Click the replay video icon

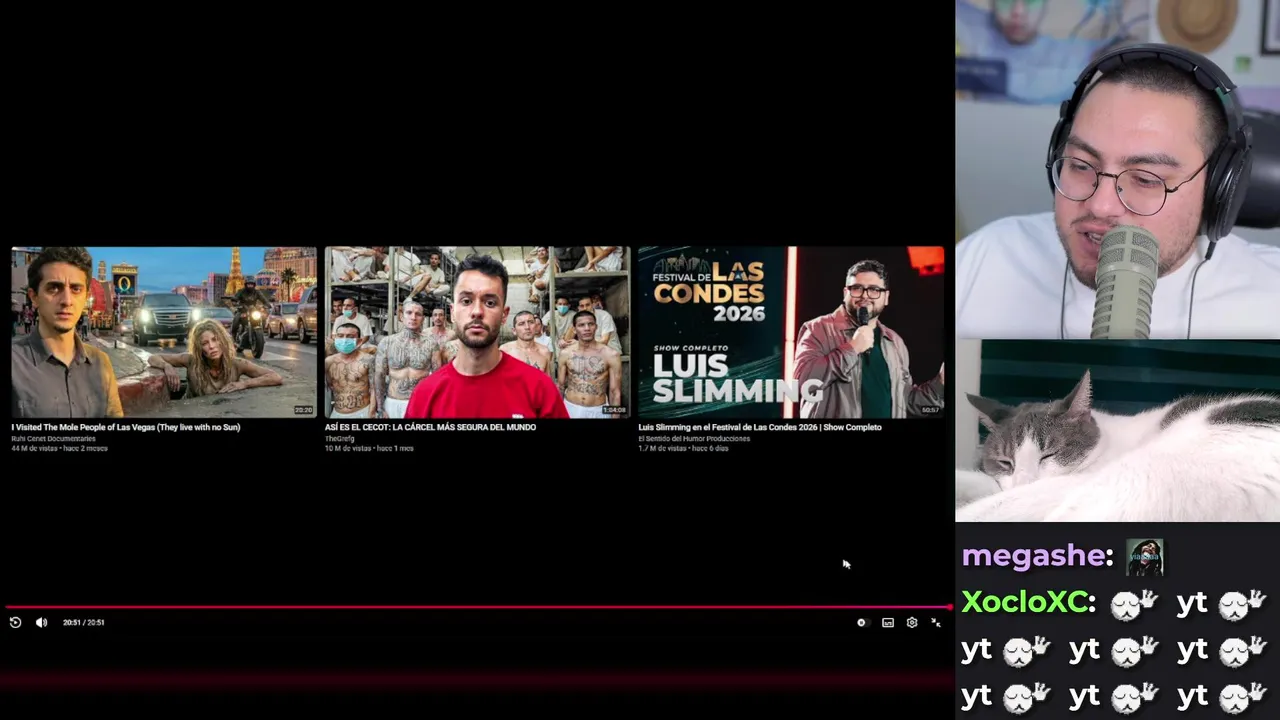[15, 622]
